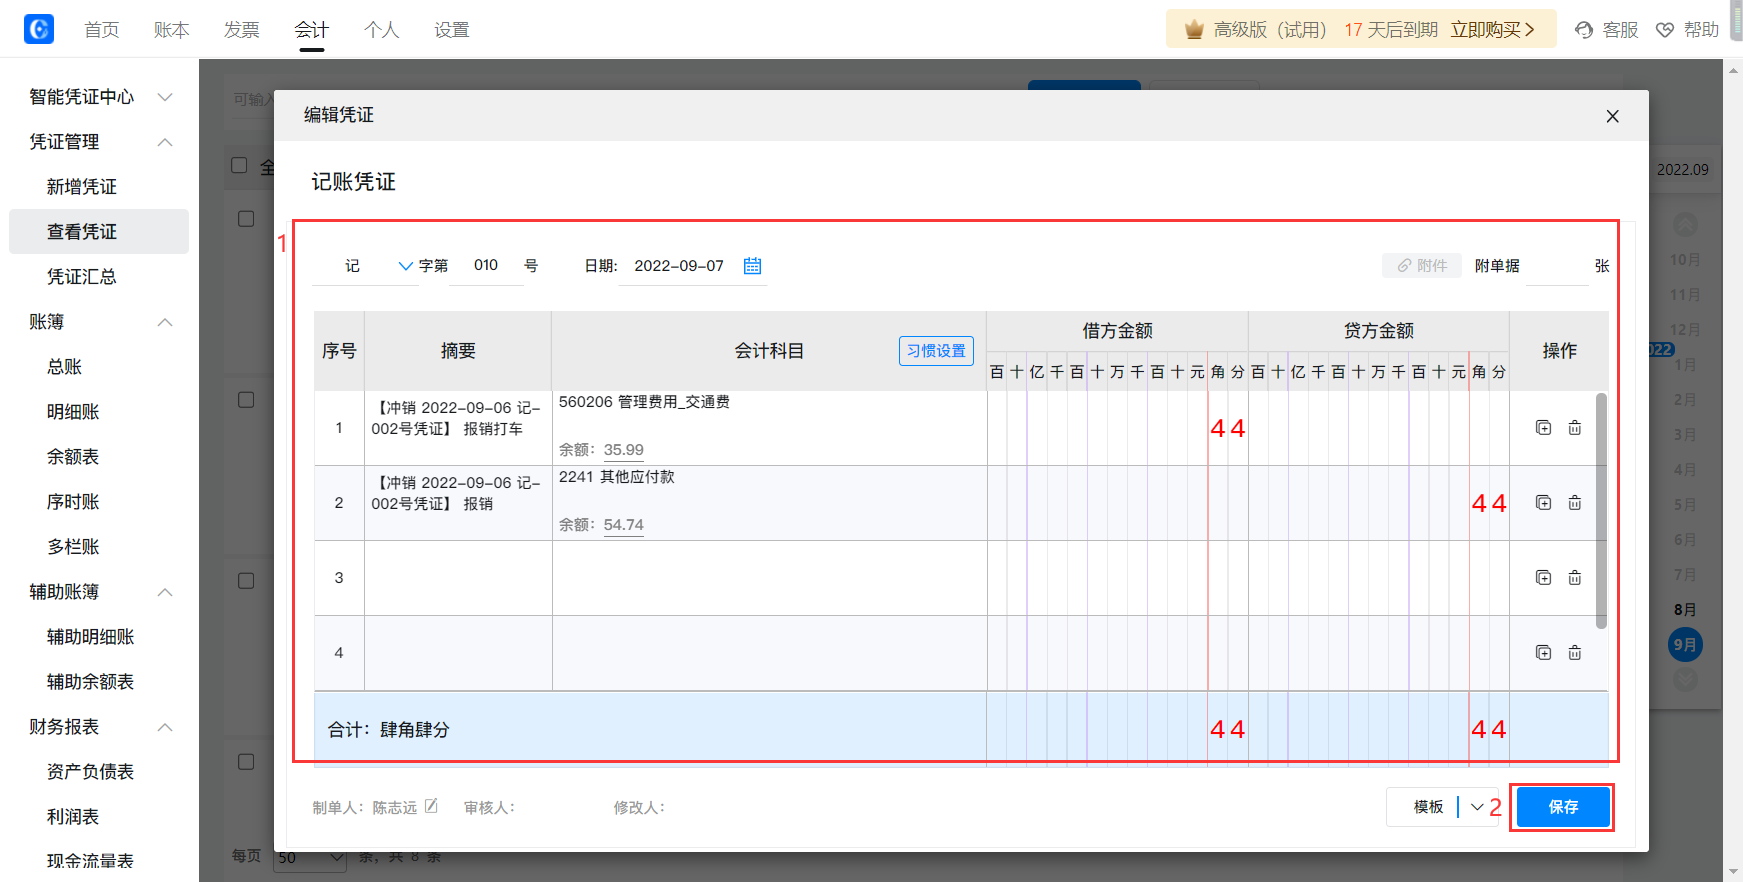Toggle the first voucher list checkbox
The image size is (1743, 882).
click(x=246, y=219)
